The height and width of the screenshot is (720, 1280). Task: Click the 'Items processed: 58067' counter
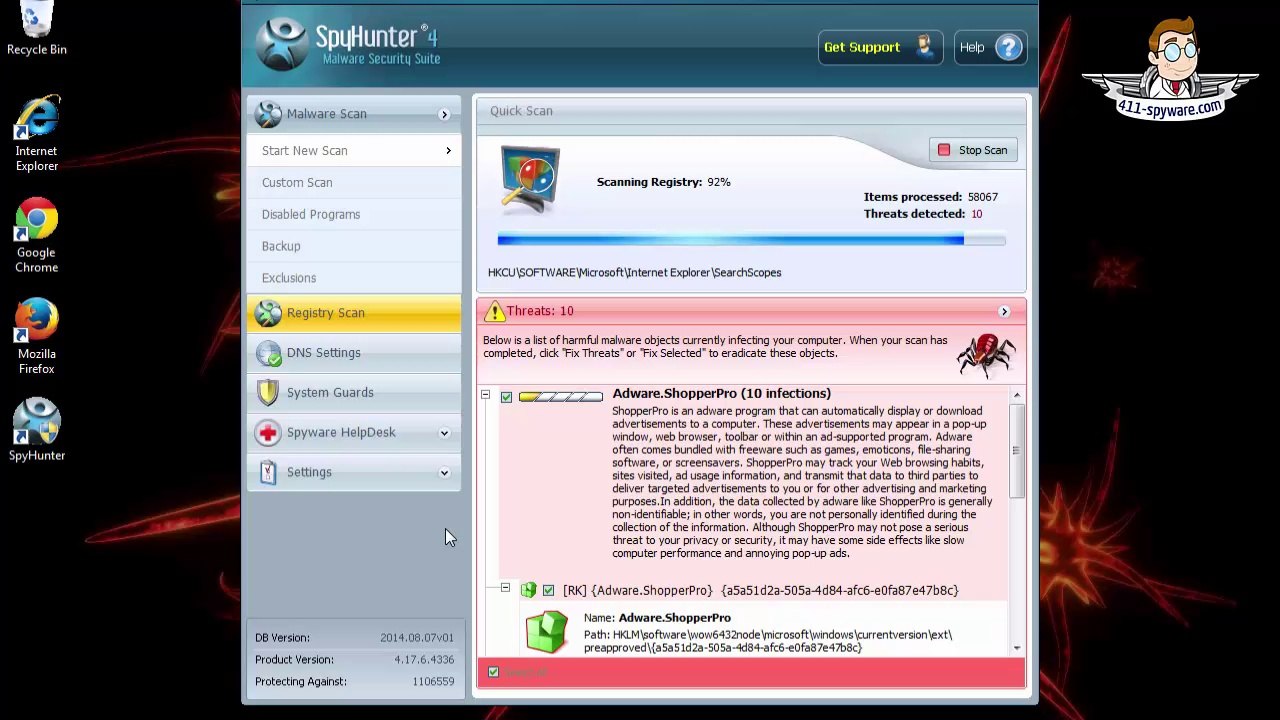(x=931, y=198)
